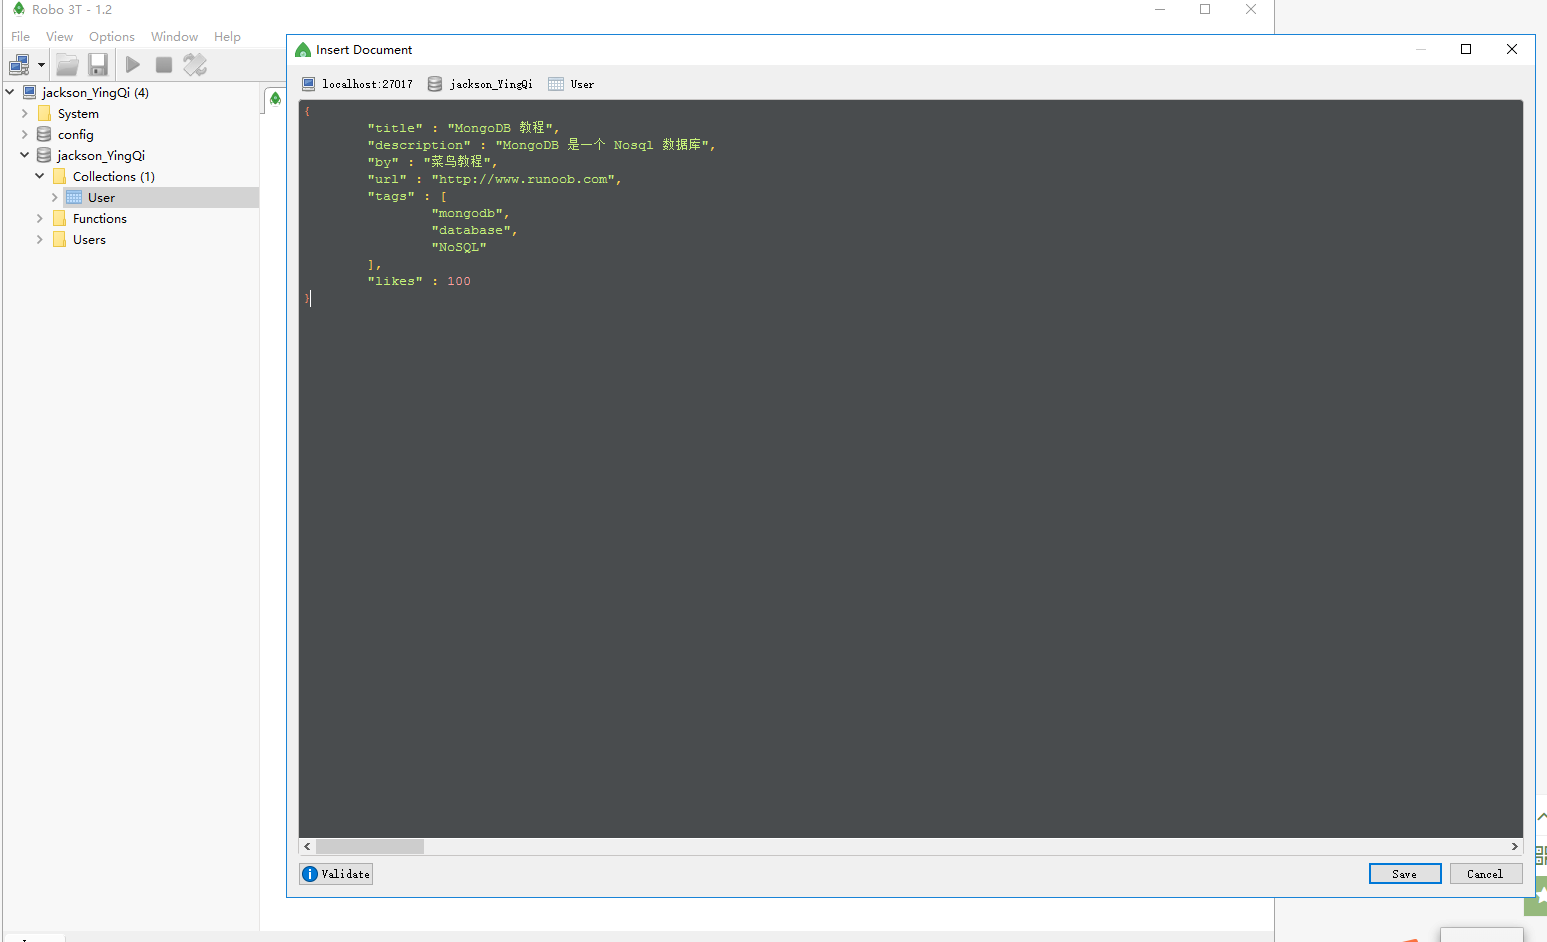Click the green leaf tab icon behind dialog
Screen dimensions: 1547x942
tap(275, 99)
